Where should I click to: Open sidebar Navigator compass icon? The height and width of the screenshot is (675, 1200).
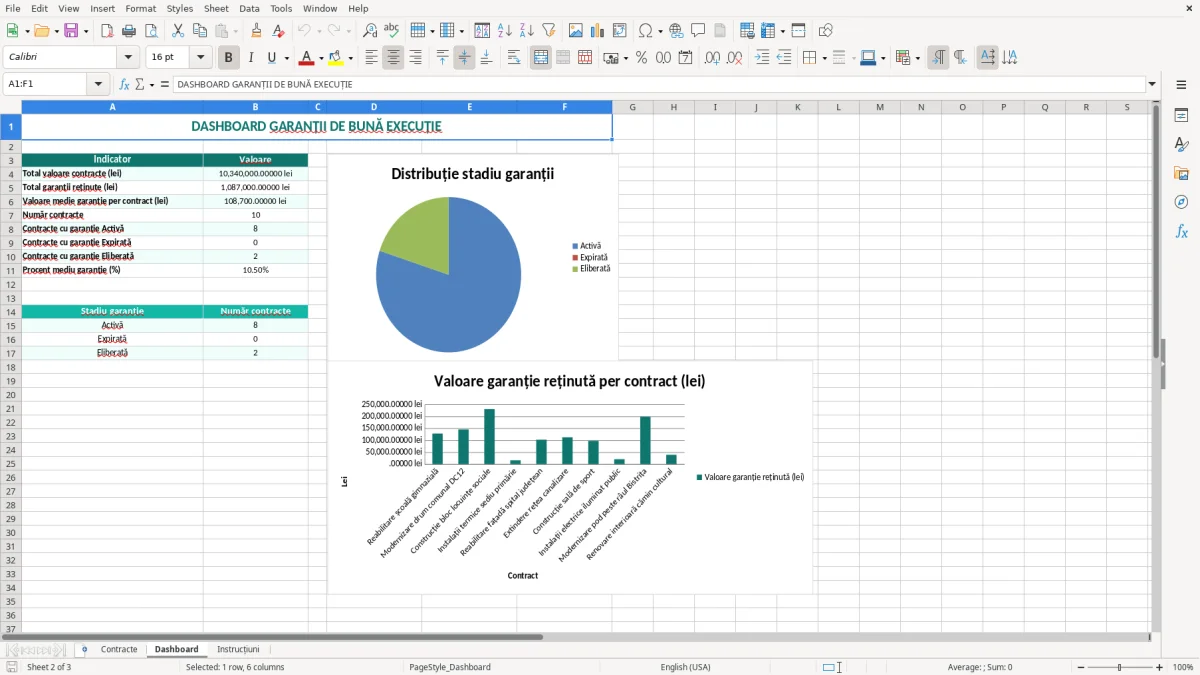click(x=1181, y=202)
